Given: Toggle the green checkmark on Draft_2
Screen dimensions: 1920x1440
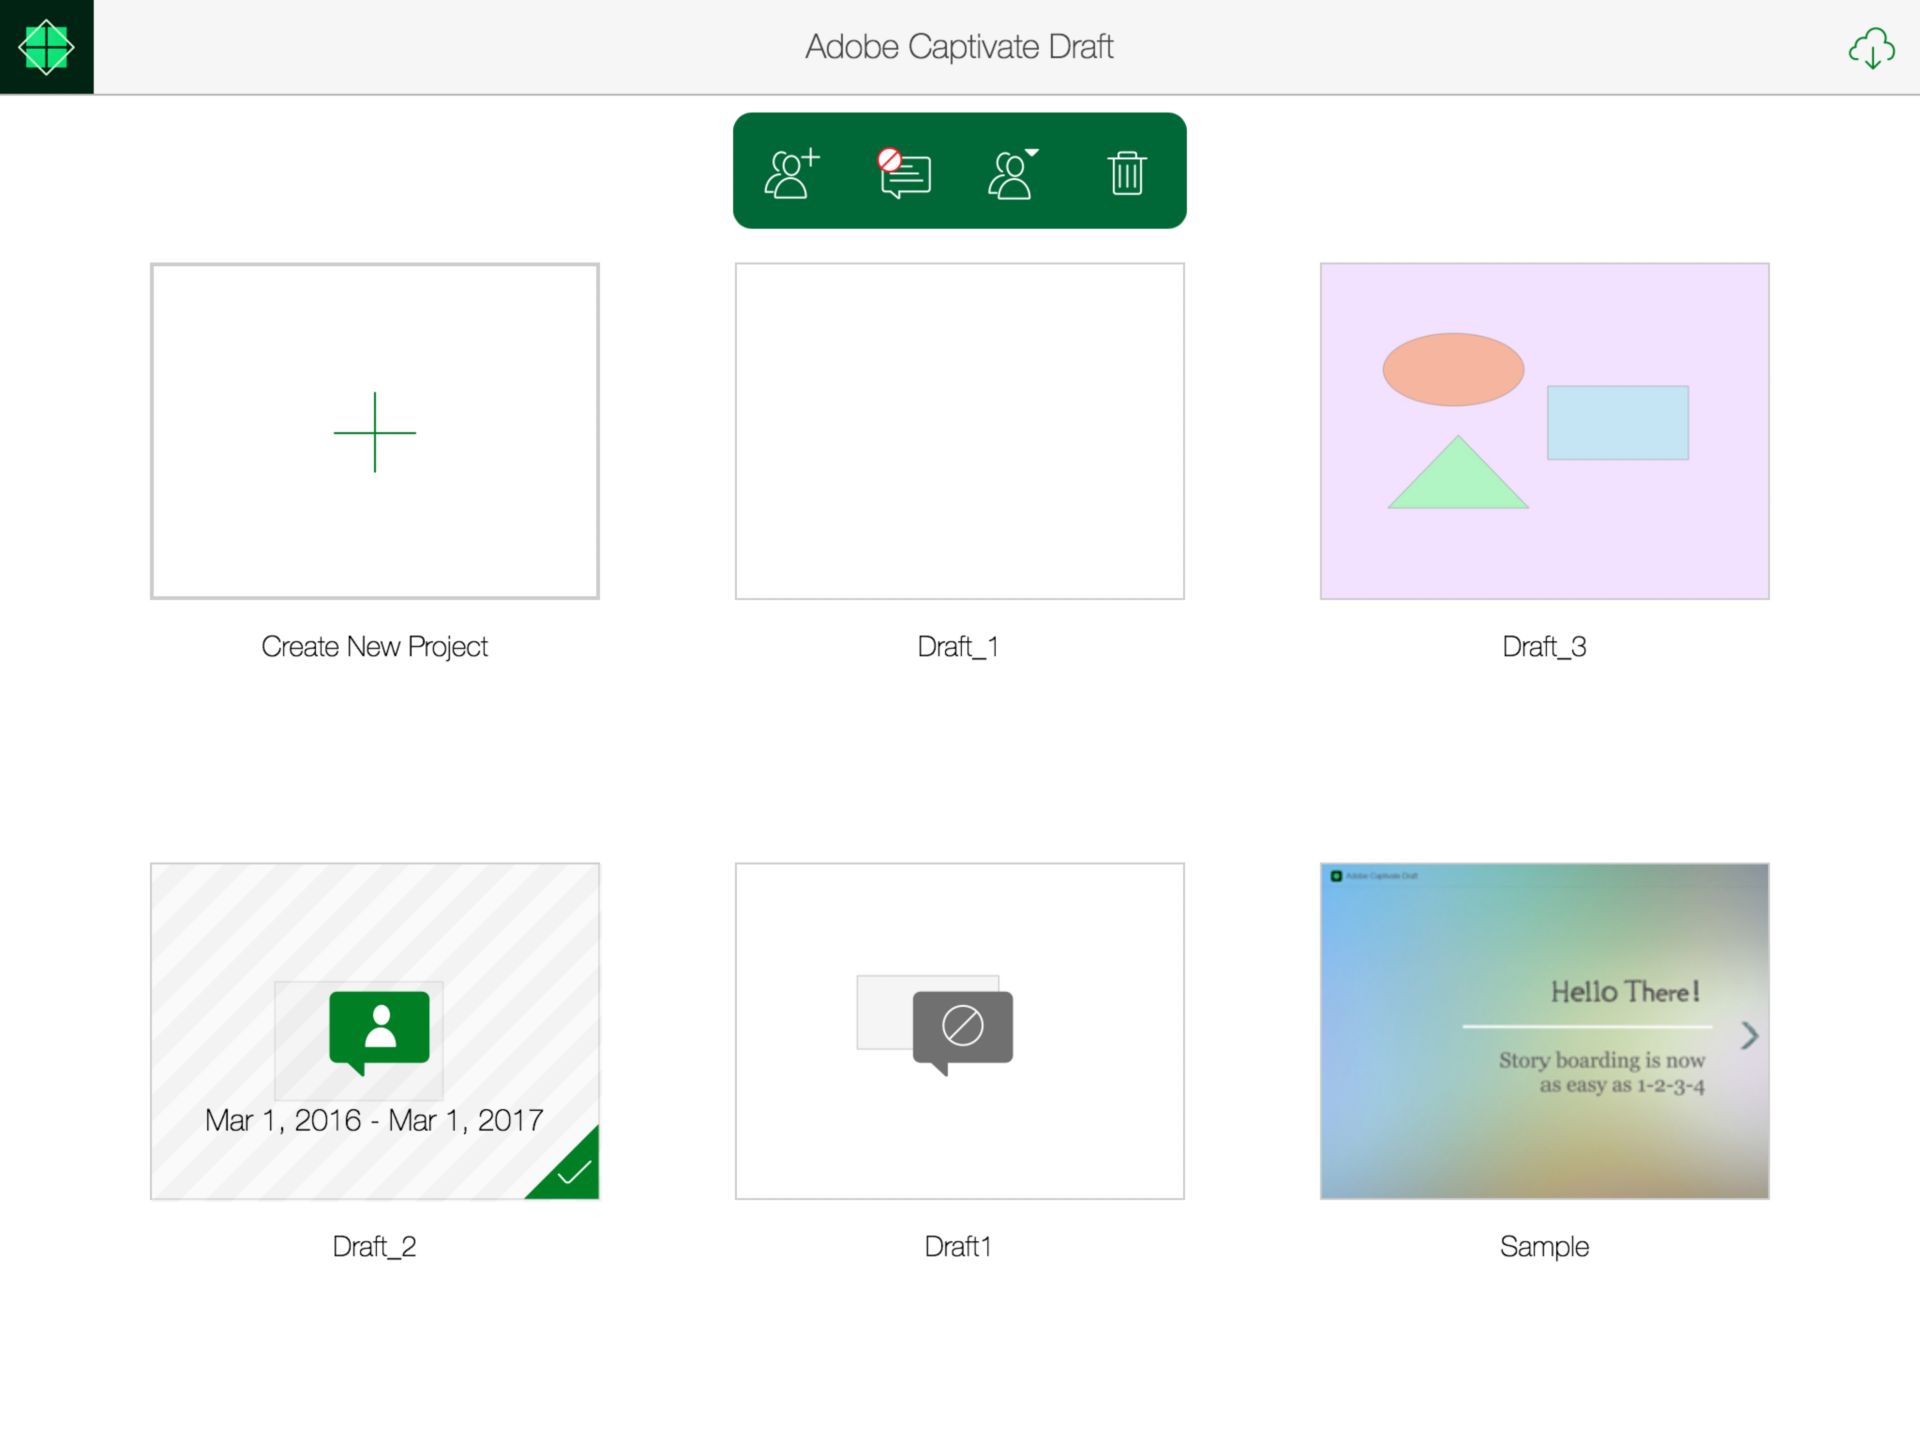Looking at the screenshot, I should coord(573,1171).
